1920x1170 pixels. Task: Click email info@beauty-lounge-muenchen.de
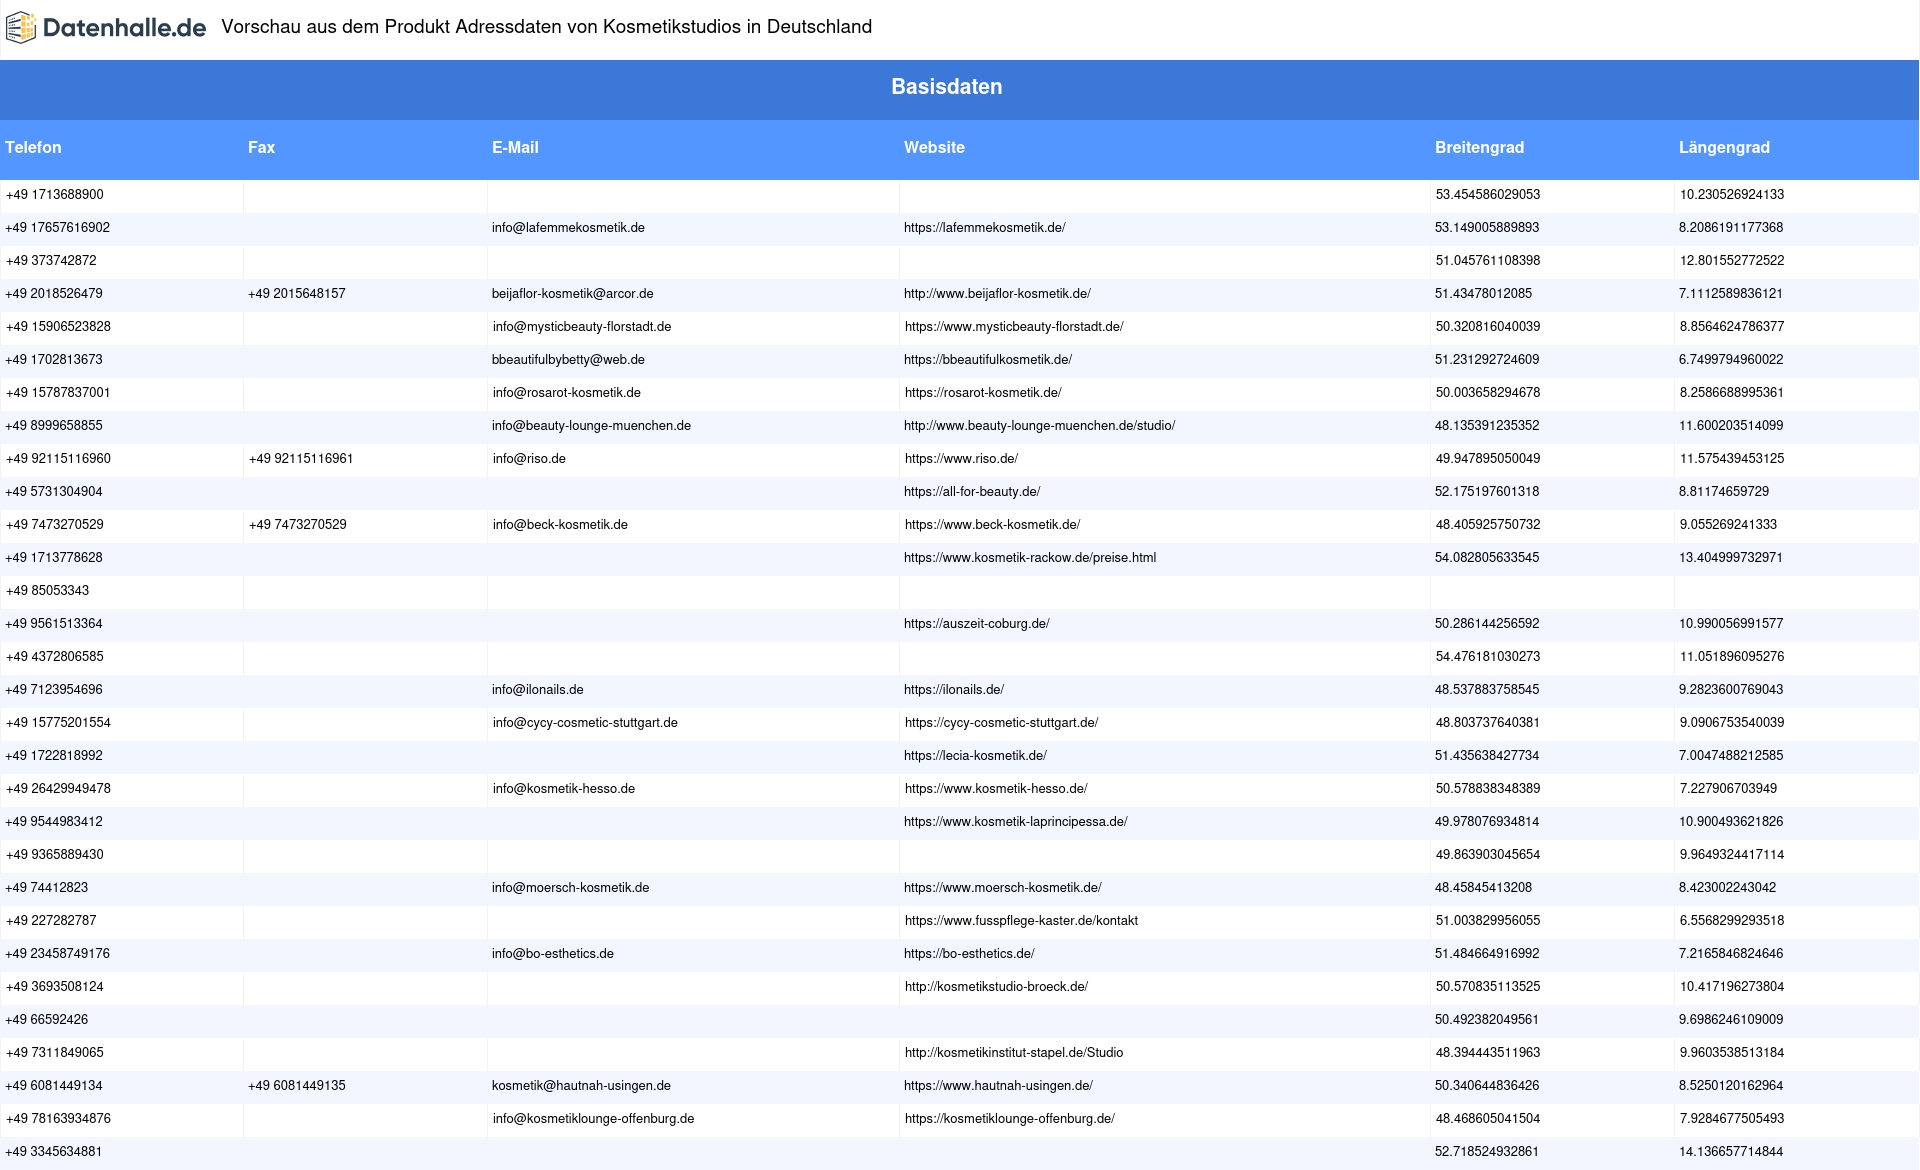(x=591, y=426)
